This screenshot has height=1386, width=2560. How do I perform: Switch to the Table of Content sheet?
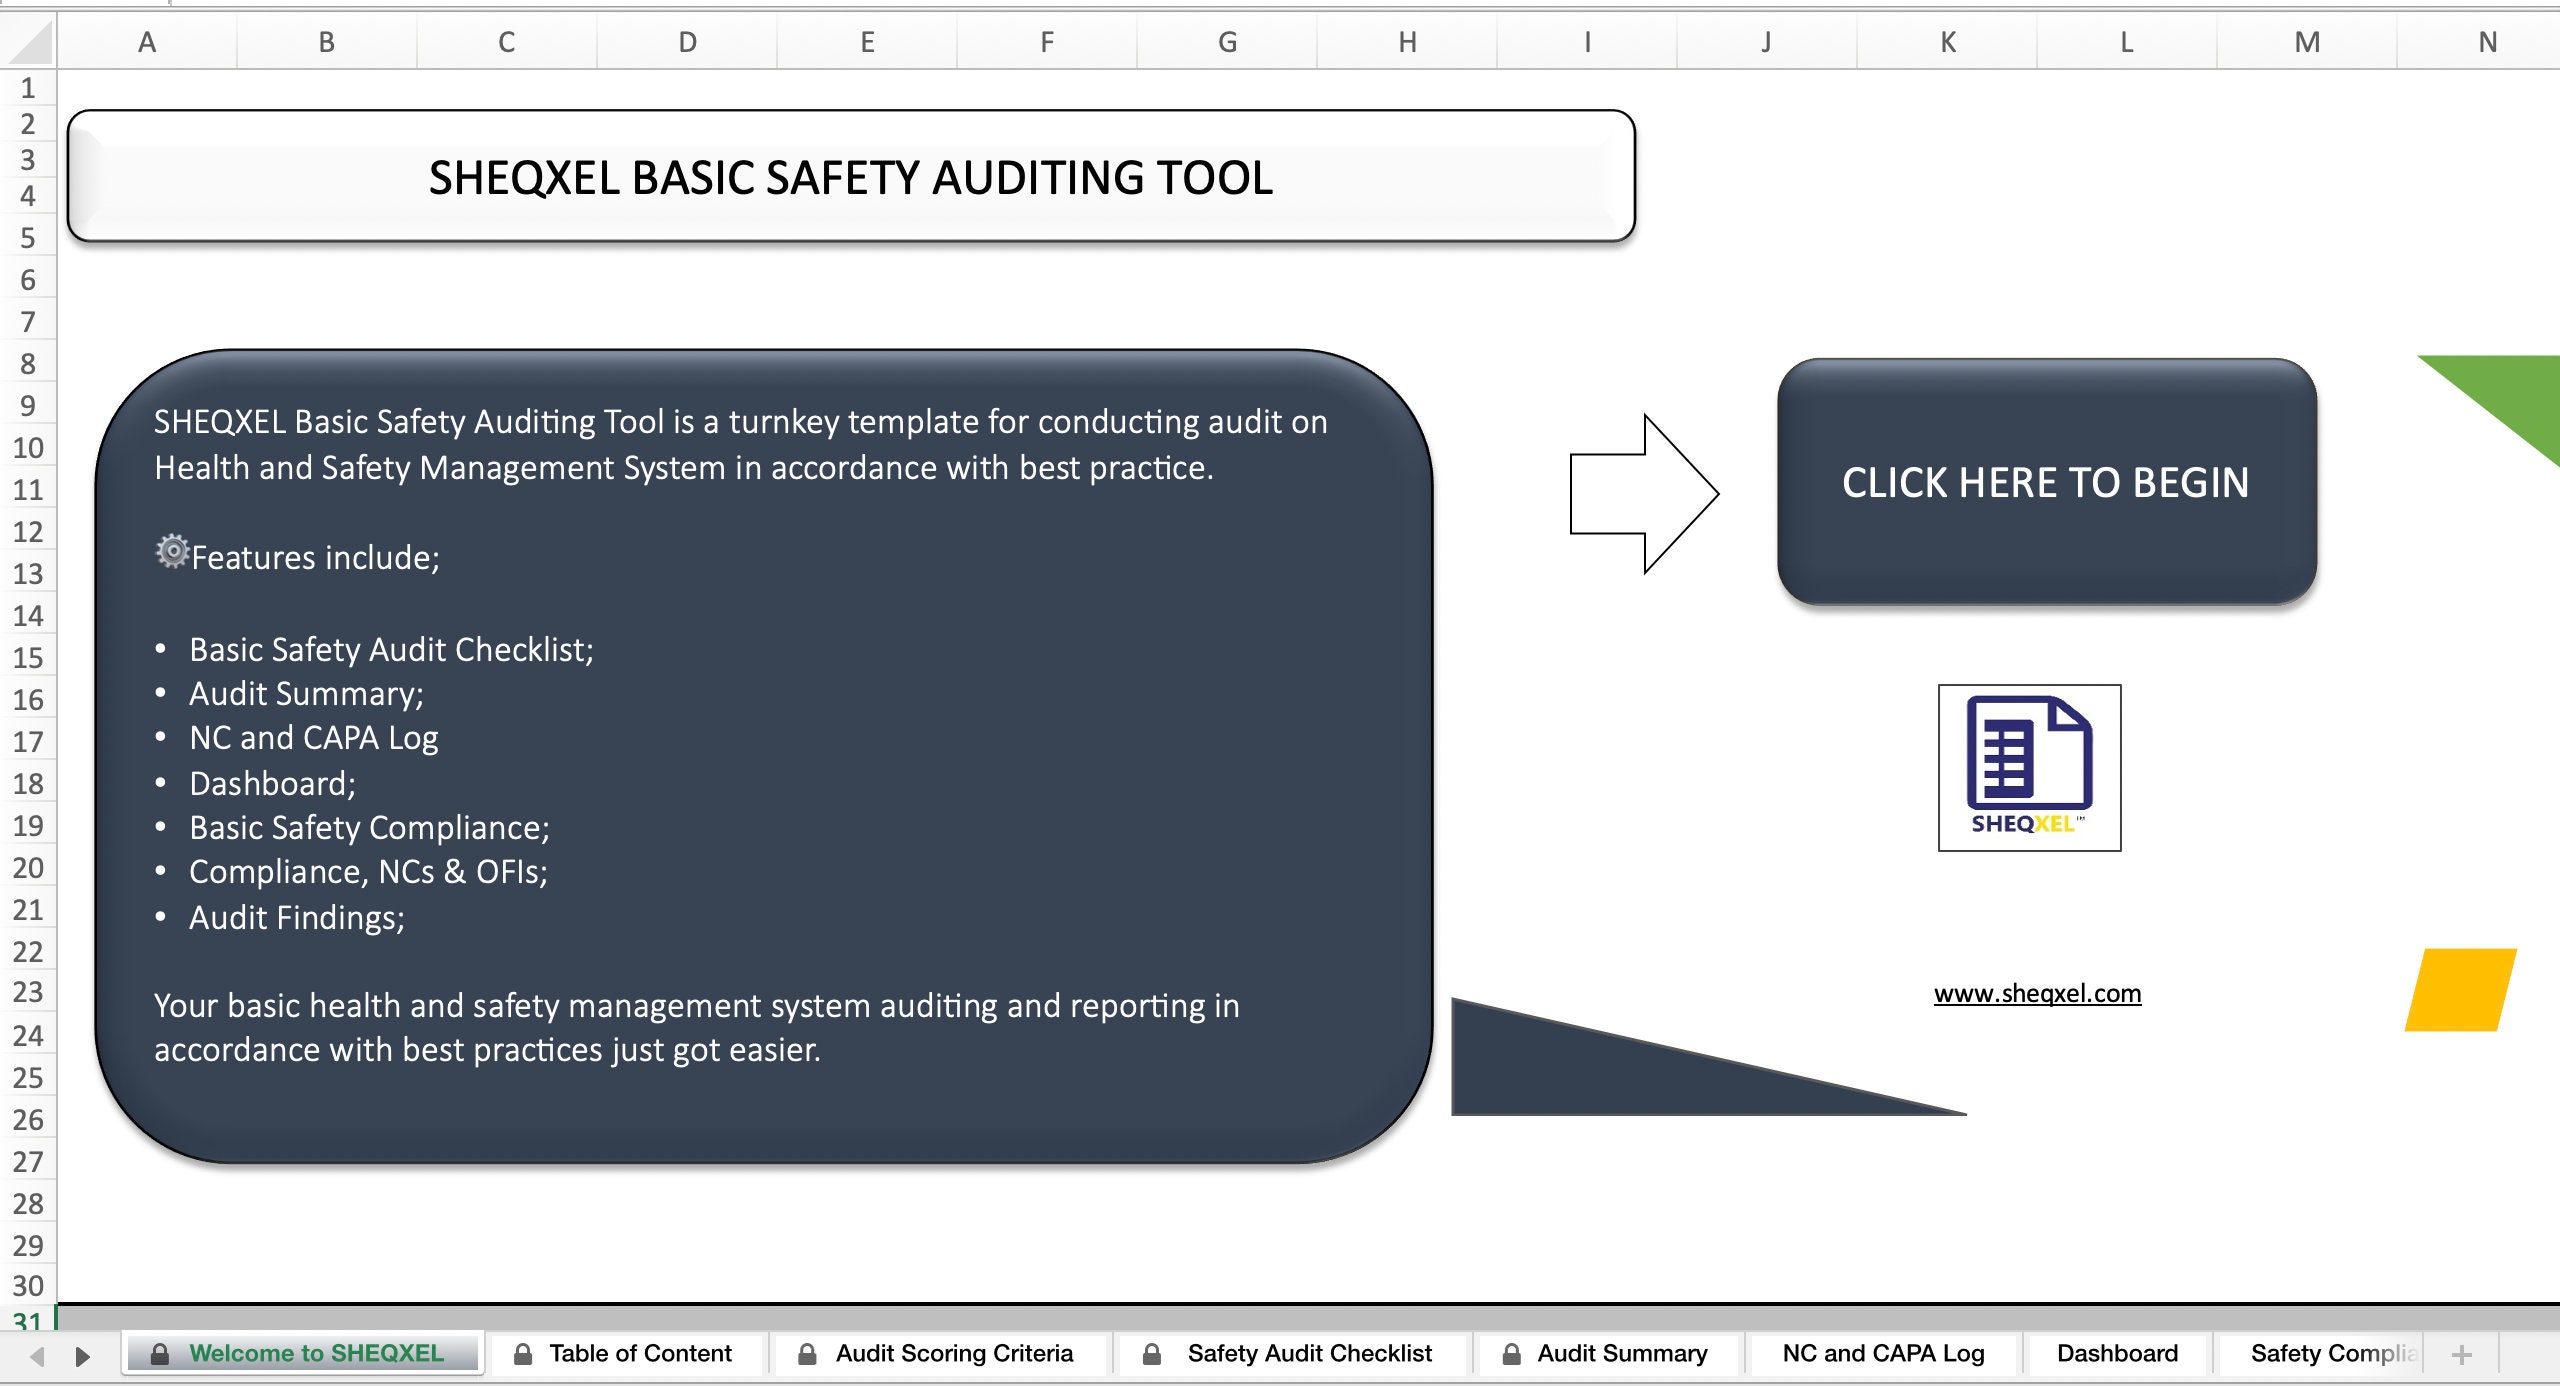point(640,1353)
